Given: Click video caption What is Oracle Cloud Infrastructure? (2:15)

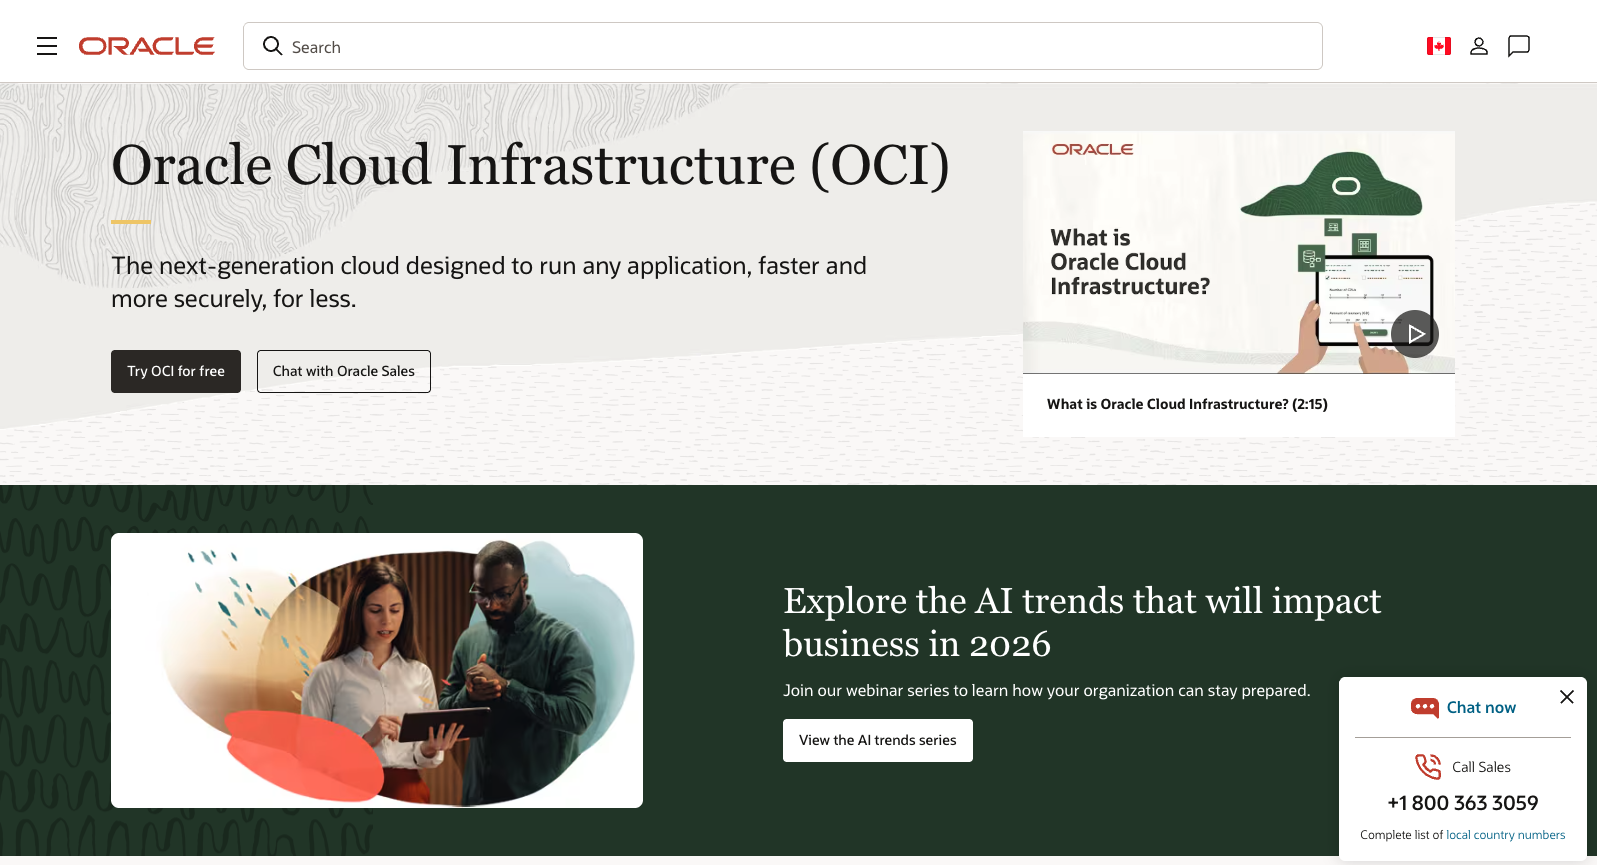Looking at the screenshot, I should click(x=1187, y=404).
